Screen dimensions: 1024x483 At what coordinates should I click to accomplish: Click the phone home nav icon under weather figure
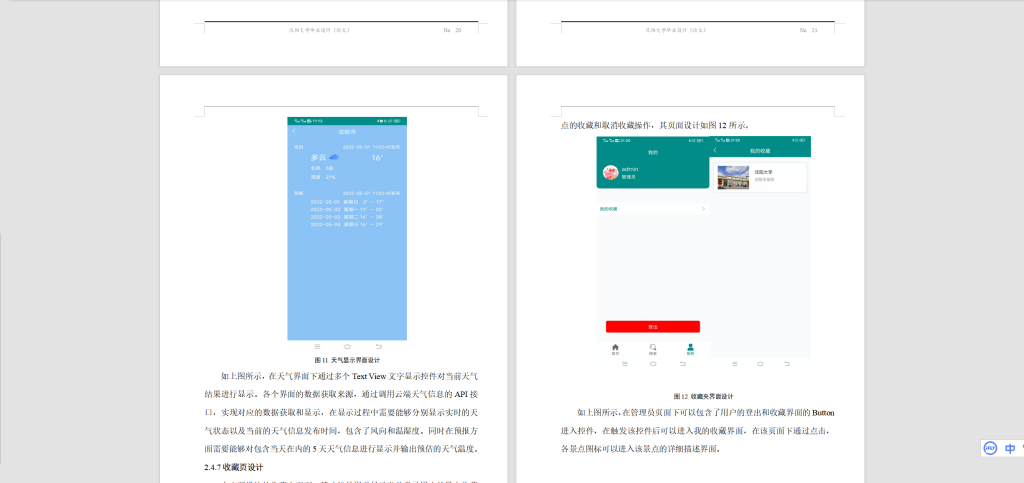tap(347, 347)
